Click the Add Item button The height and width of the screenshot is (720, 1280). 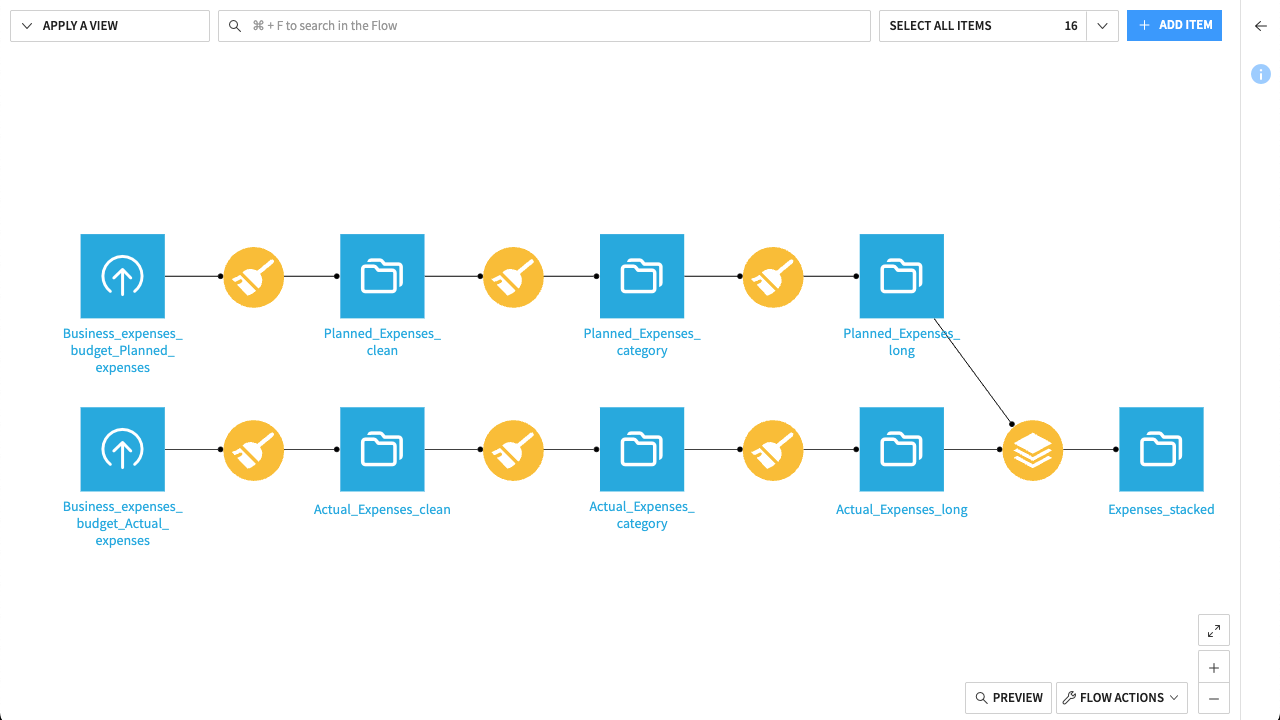pyautogui.click(x=1174, y=25)
